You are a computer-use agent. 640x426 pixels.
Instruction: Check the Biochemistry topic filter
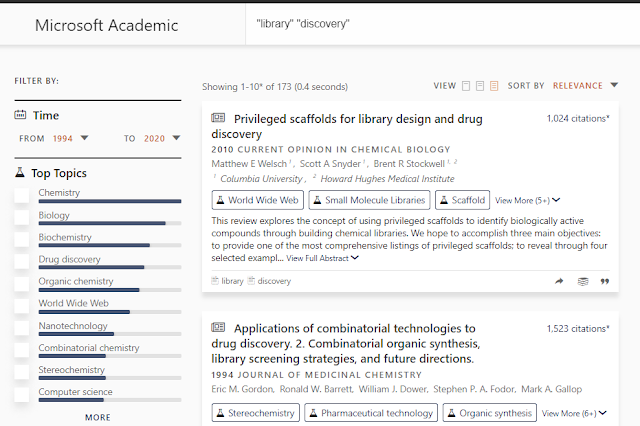22,240
